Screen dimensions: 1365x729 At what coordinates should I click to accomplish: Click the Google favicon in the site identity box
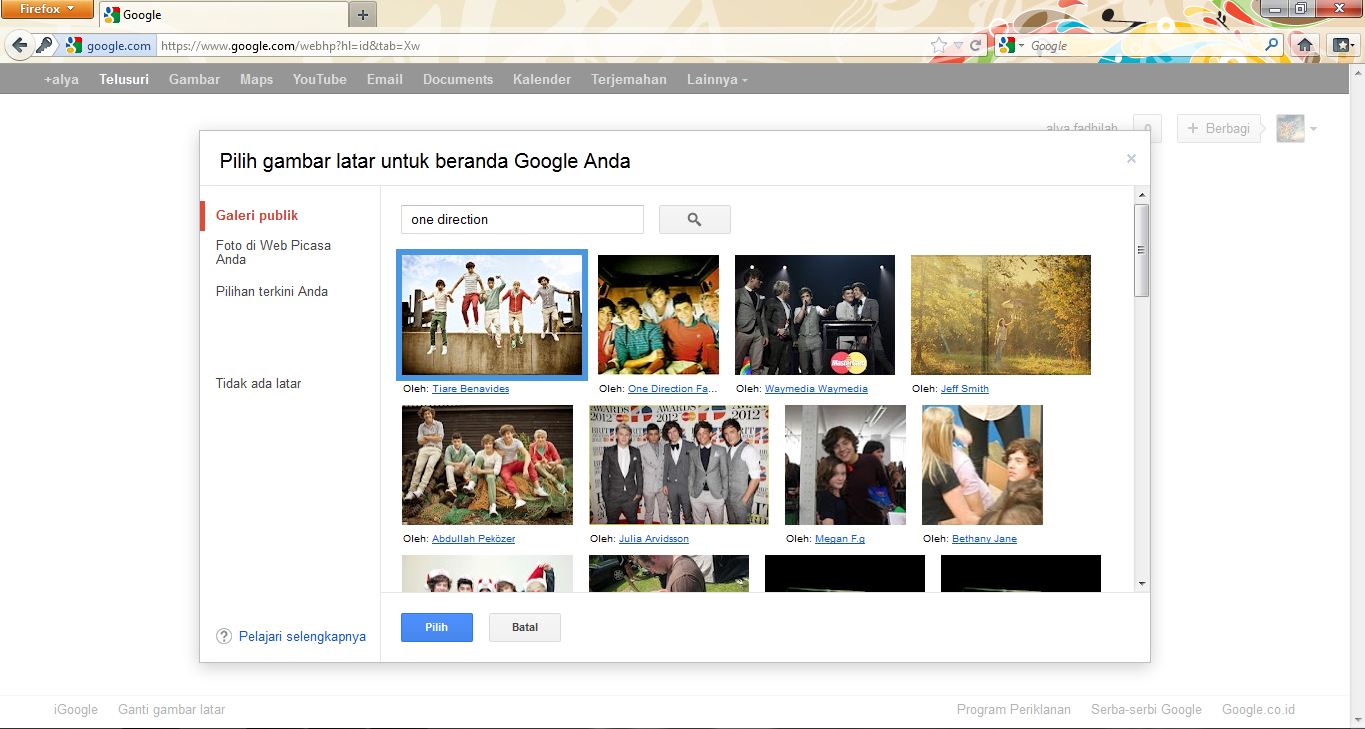[74, 45]
